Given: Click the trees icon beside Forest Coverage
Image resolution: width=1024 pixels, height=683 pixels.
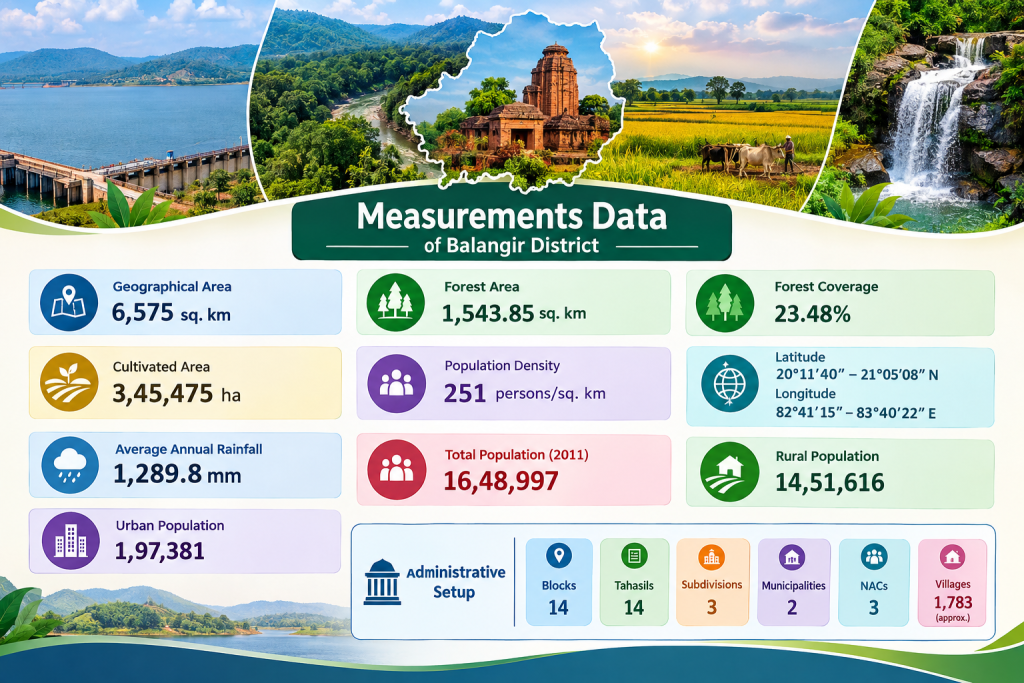Looking at the screenshot, I should pyautogui.click(x=725, y=303).
